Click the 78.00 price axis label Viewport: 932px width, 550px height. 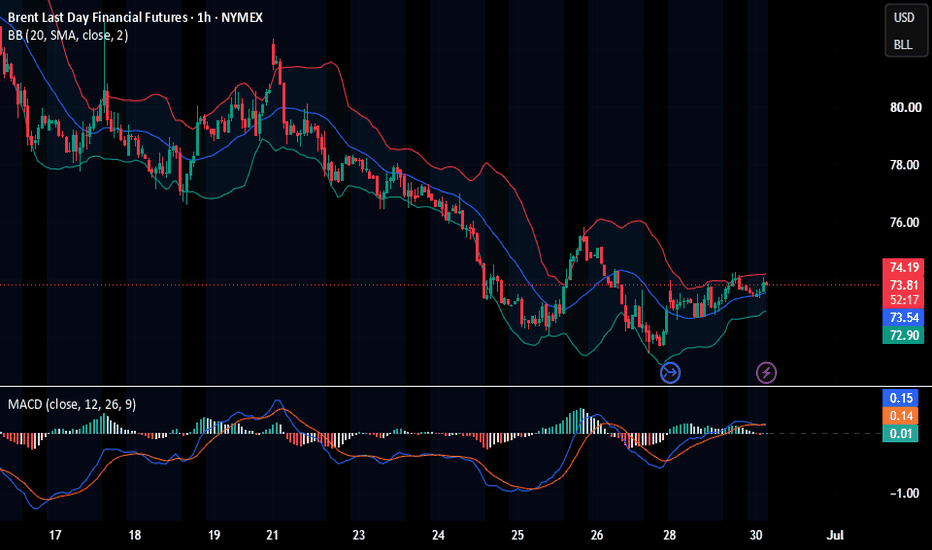pos(905,165)
